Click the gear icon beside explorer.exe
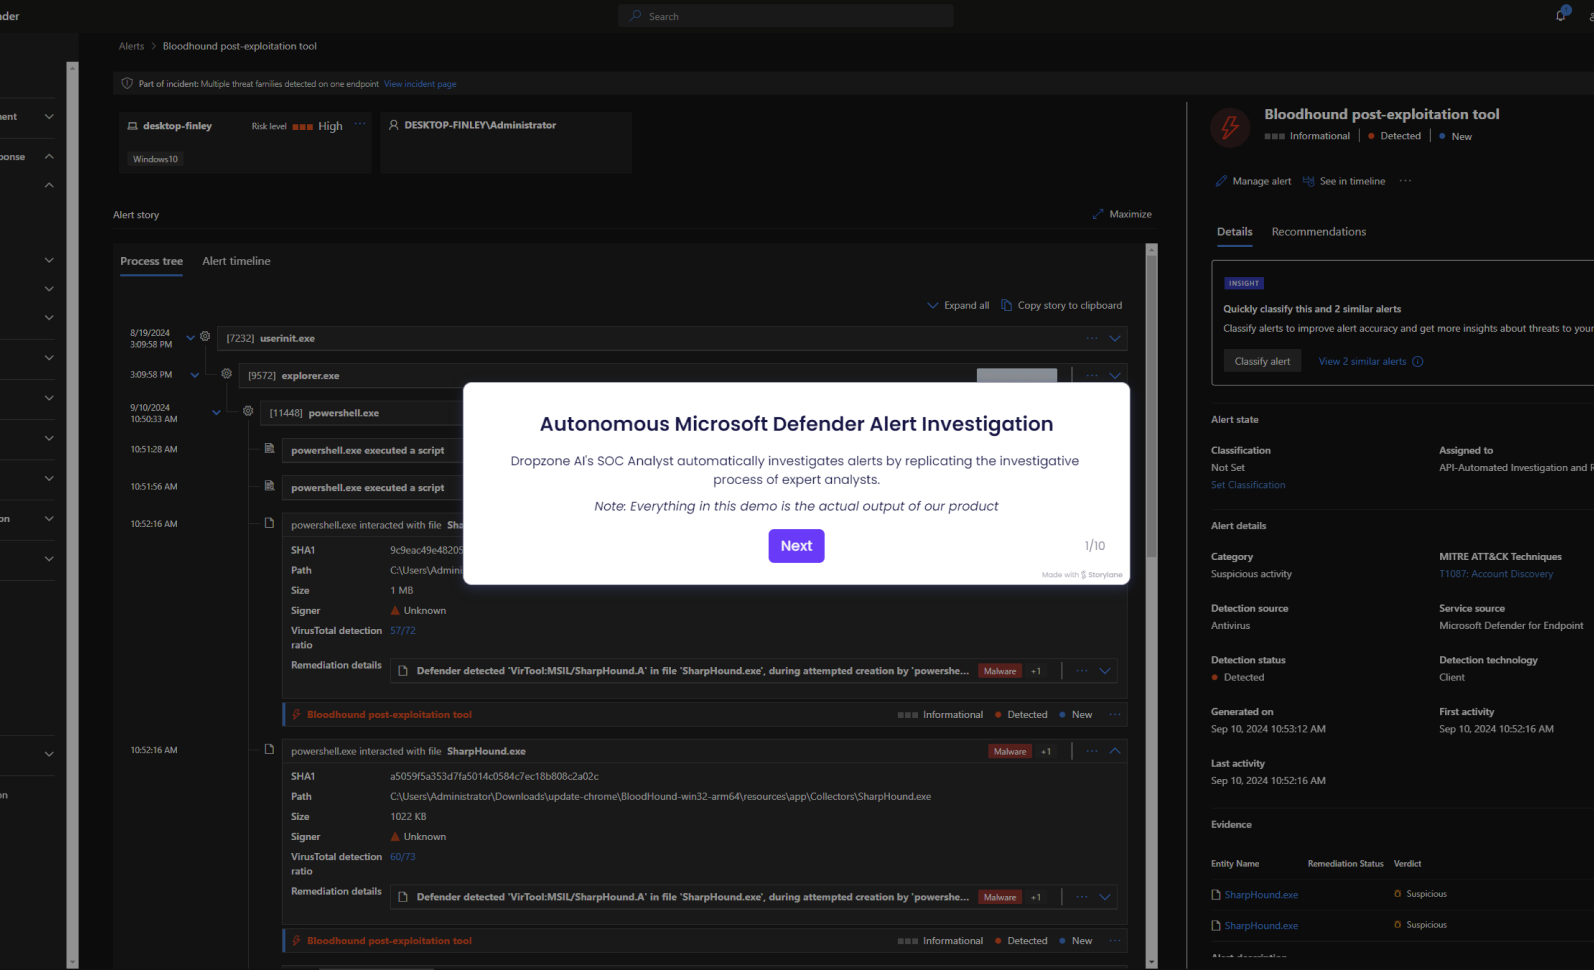 (x=227, y=374)
